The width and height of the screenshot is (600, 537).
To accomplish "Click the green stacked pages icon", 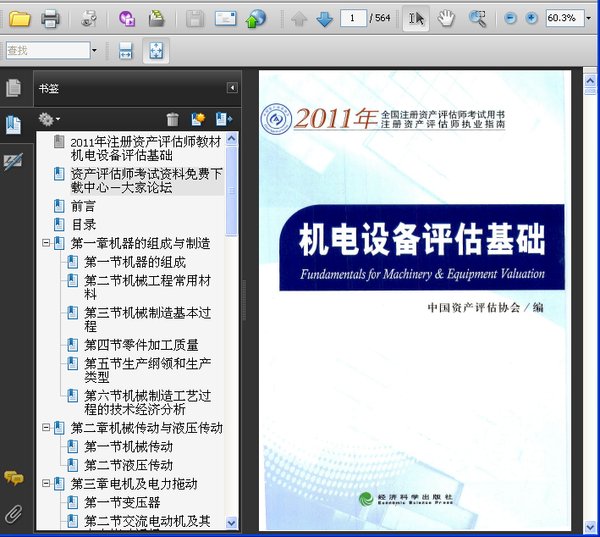I will tap(157, 18).
